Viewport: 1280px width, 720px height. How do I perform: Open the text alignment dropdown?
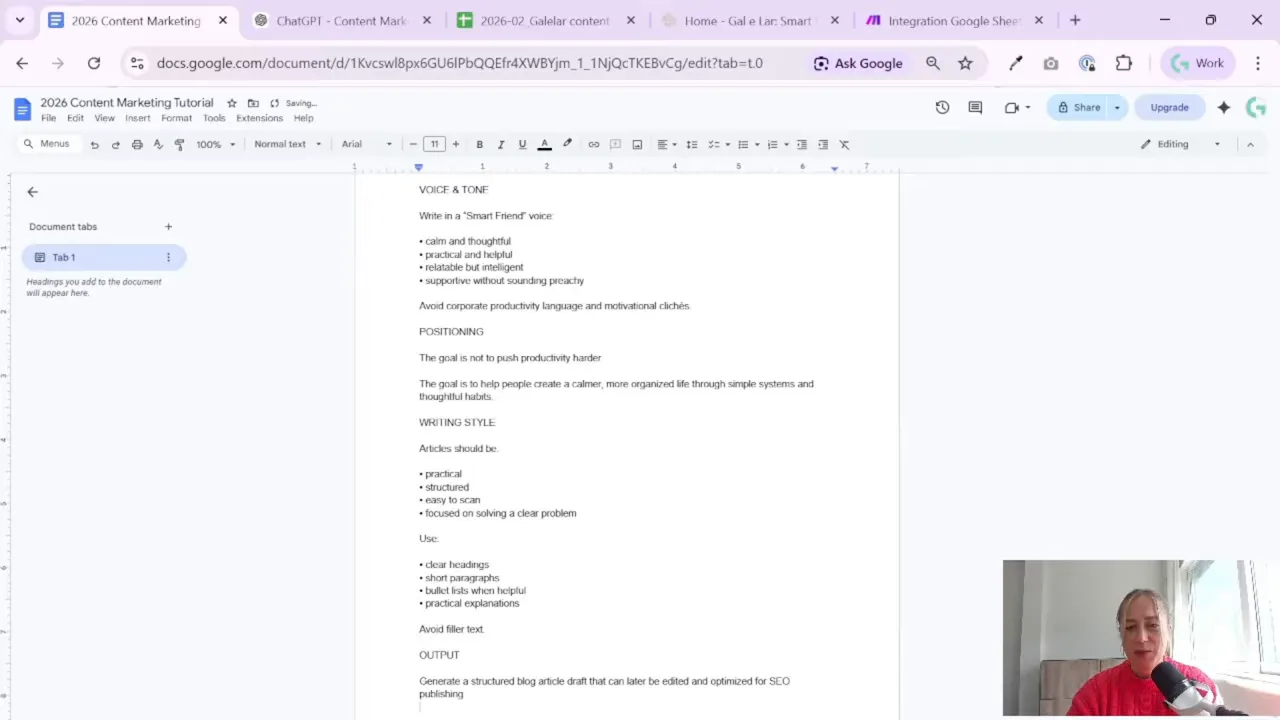click(667, 144)
